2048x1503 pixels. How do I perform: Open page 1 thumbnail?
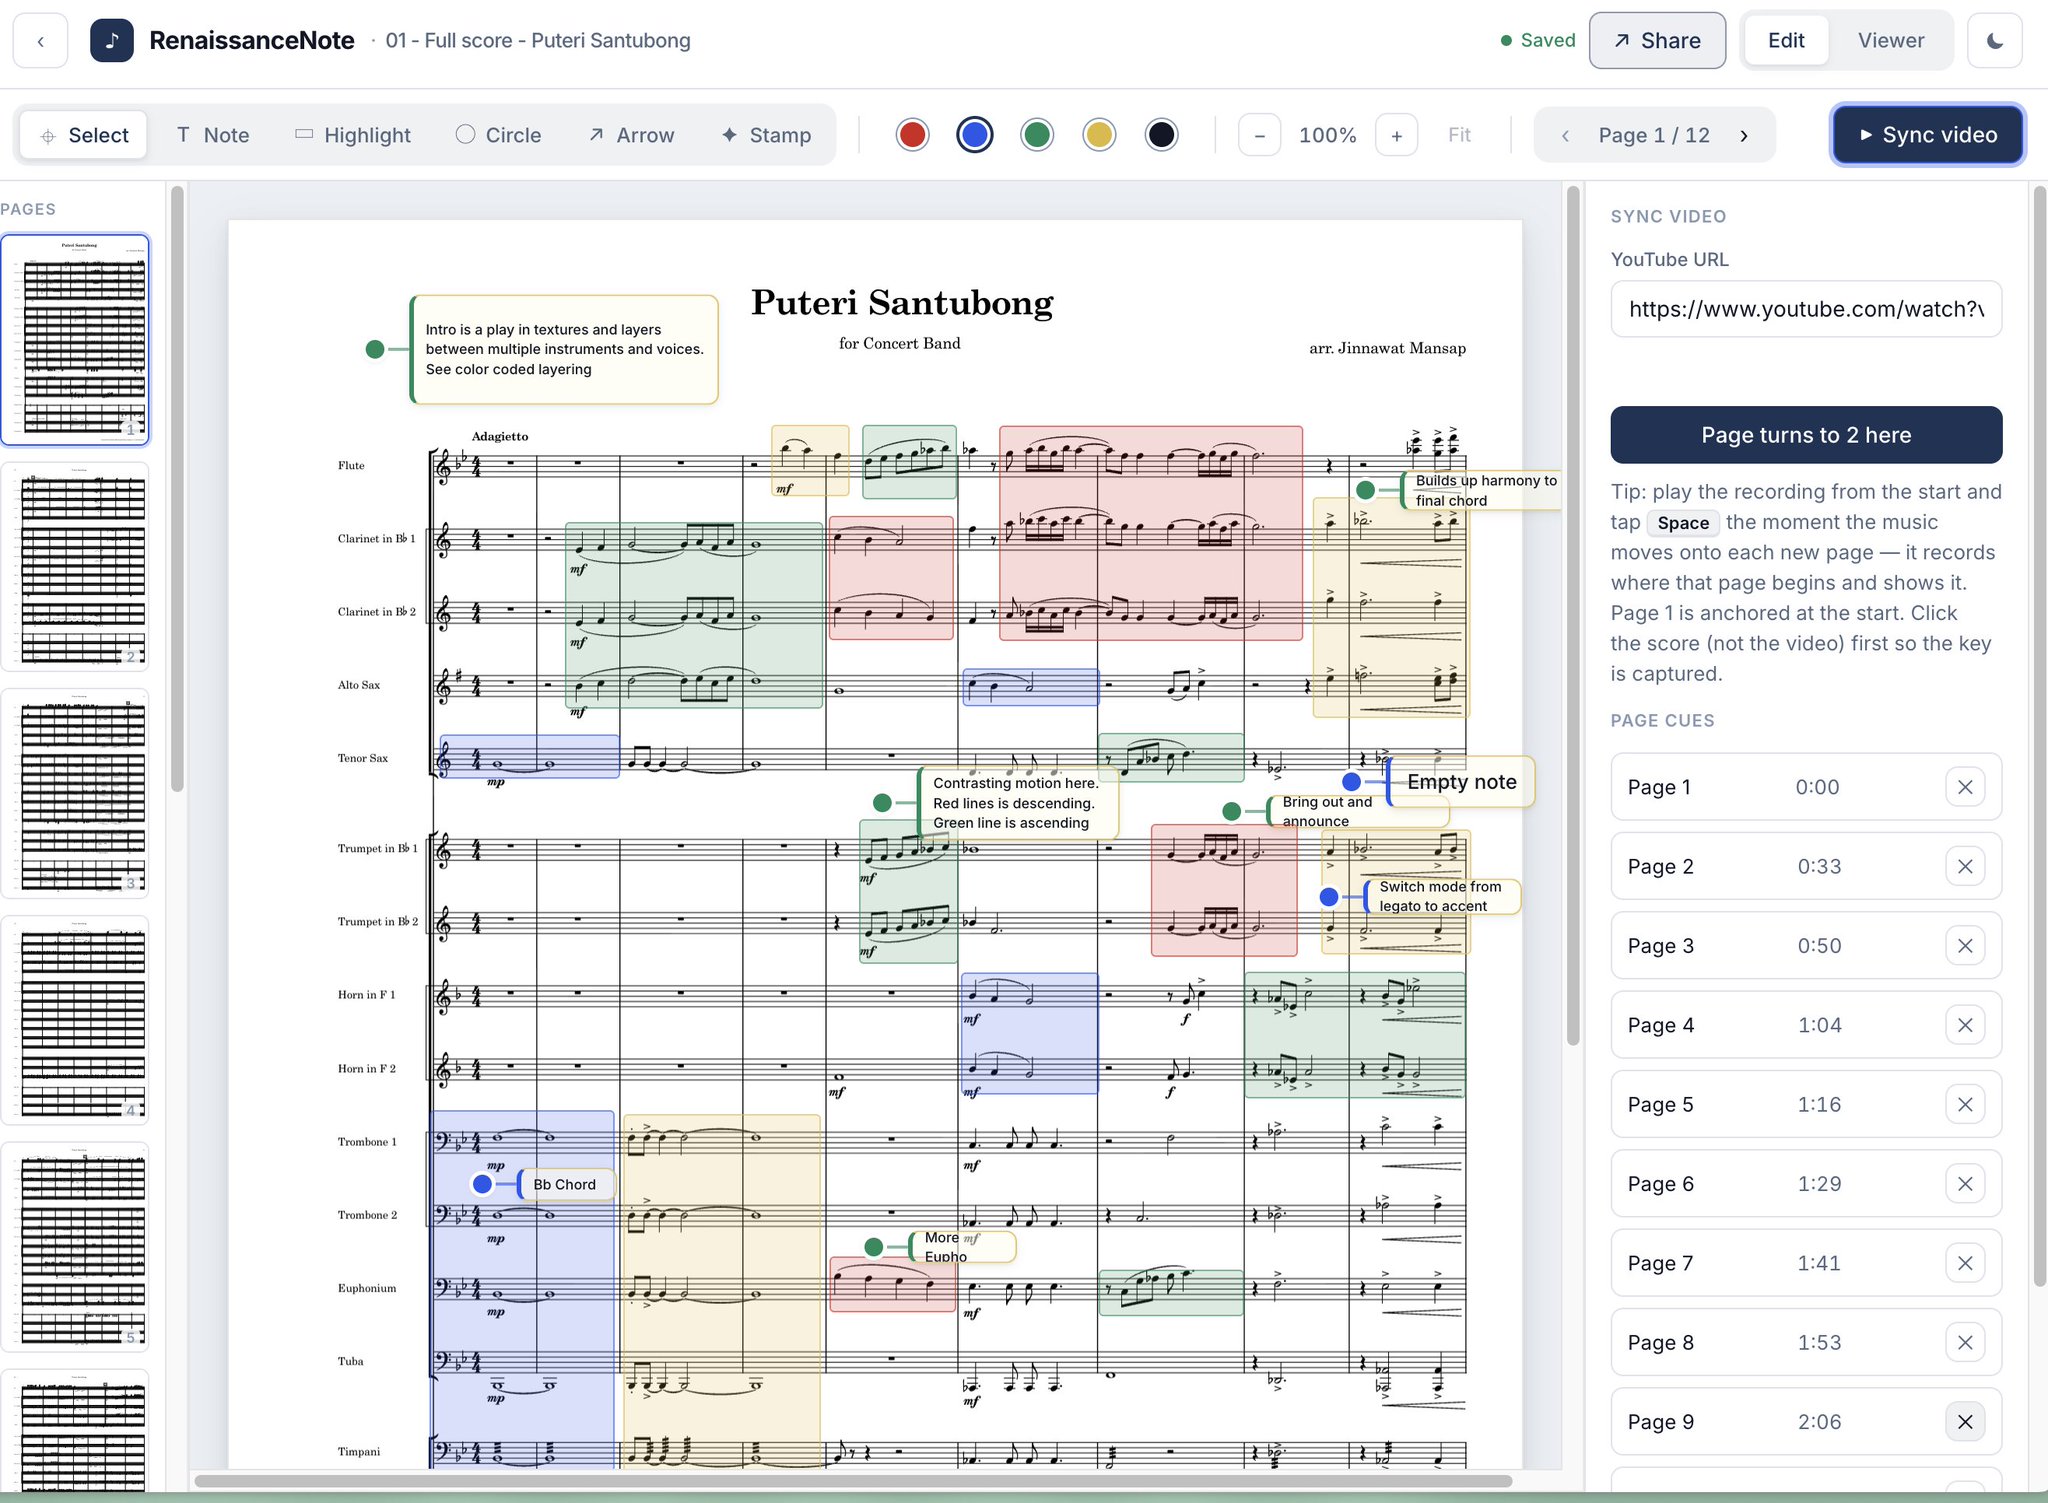76,340
